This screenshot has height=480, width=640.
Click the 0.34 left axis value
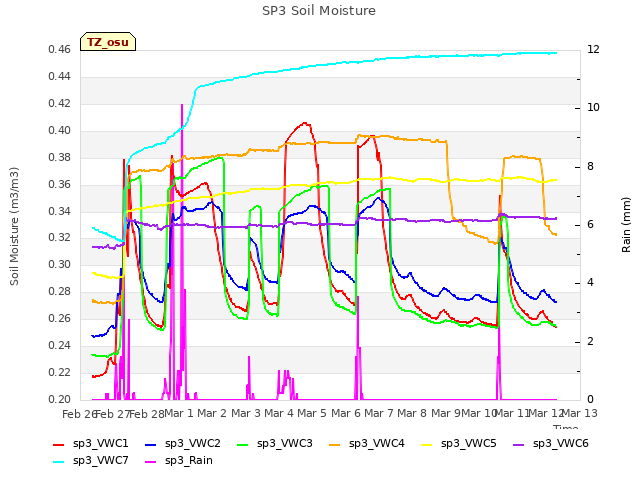click(60, 211)
